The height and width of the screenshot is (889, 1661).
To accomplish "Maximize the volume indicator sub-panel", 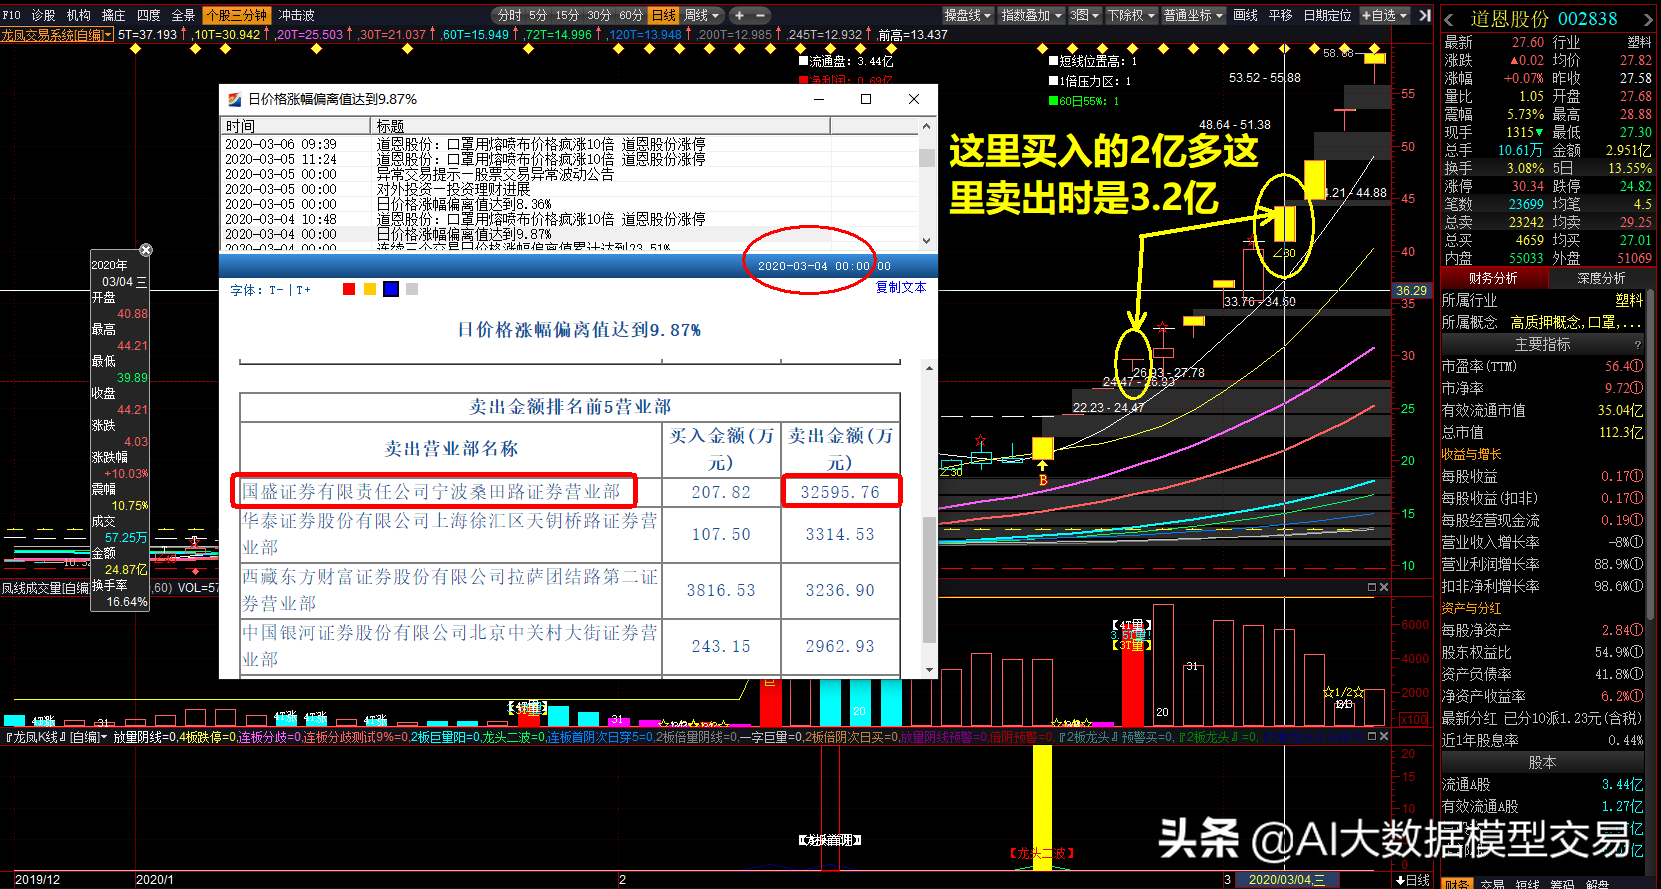I will click(x=1372, y=587).
